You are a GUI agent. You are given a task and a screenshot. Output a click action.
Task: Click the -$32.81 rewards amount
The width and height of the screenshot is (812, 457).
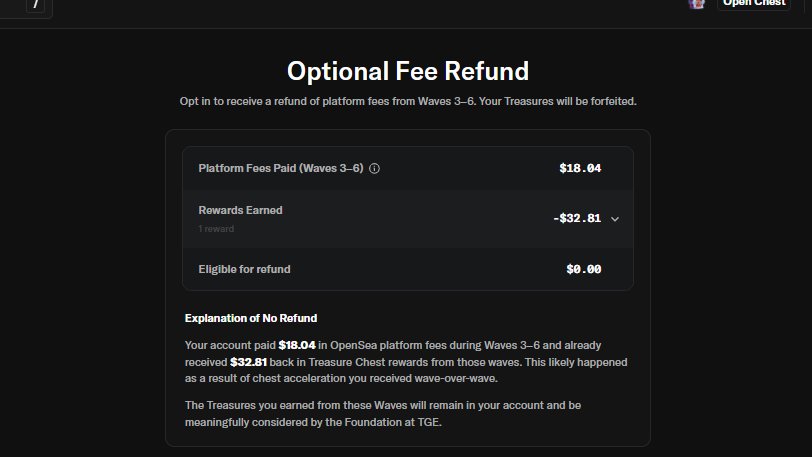577,218
